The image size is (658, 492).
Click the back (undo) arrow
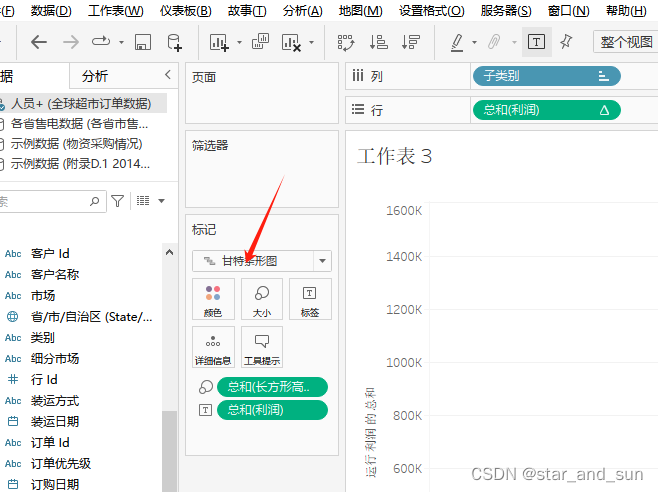(39, 42)
